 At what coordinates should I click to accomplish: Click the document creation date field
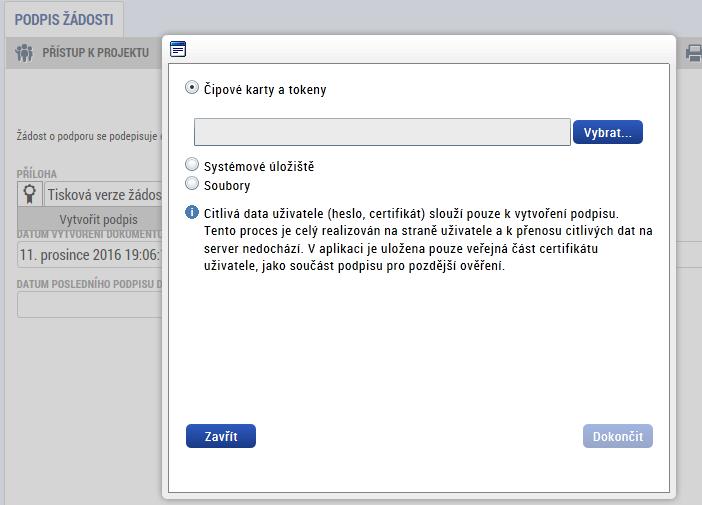[90, 255]
